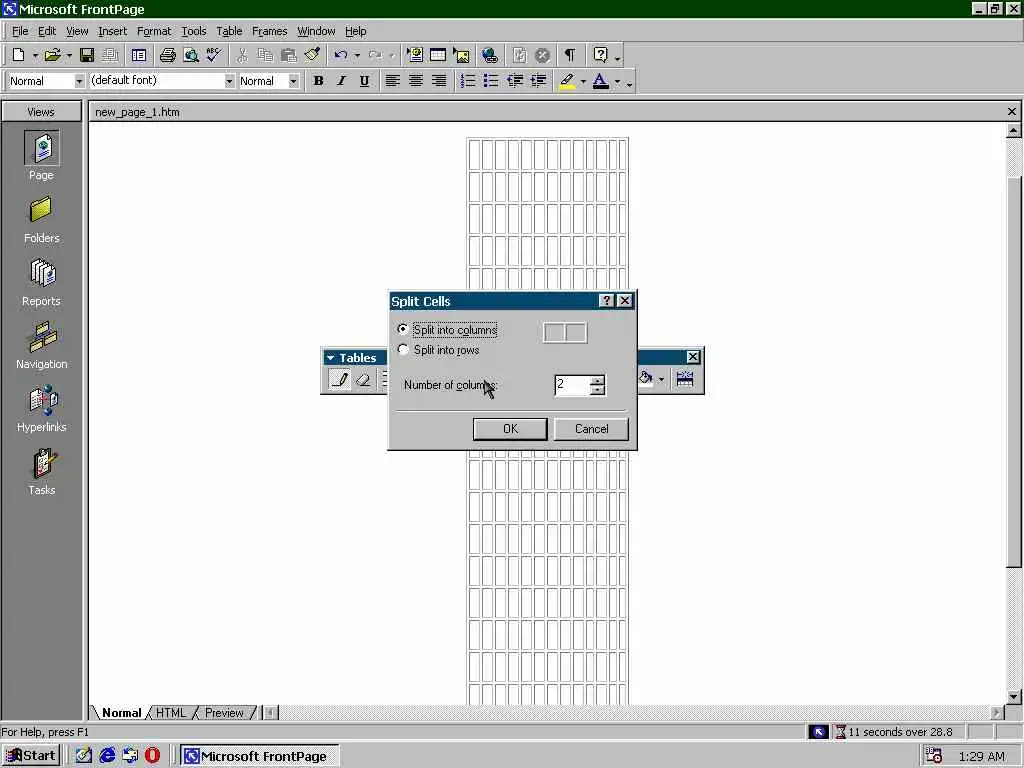Toggle Underline formatting

click(x=364, y=81)
